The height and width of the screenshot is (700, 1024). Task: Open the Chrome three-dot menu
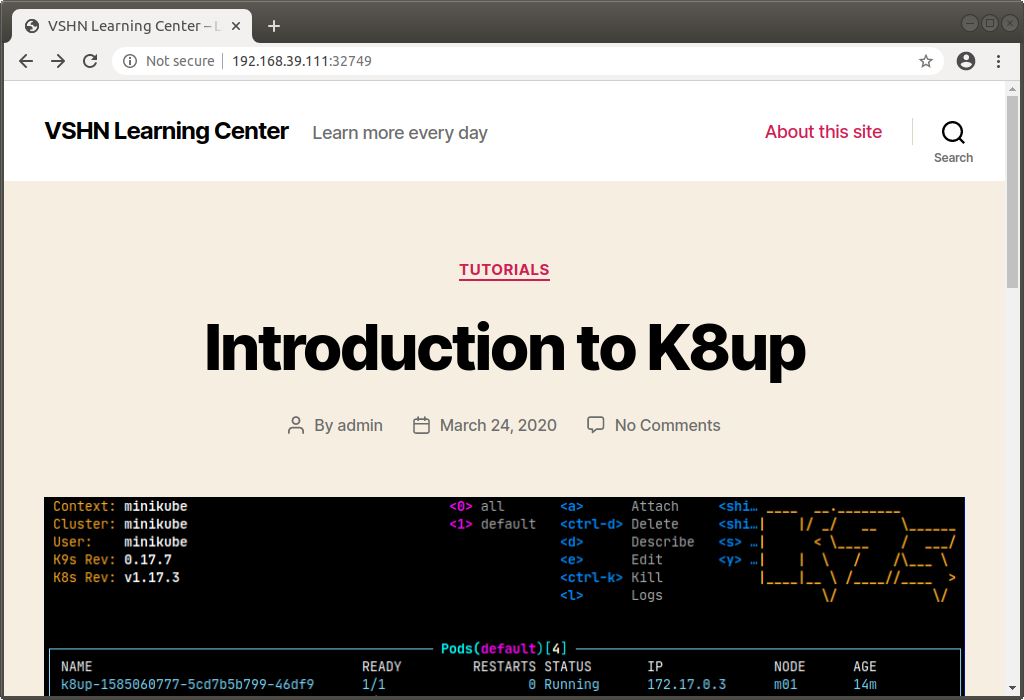pyautogui.click(x=998, y=61)
